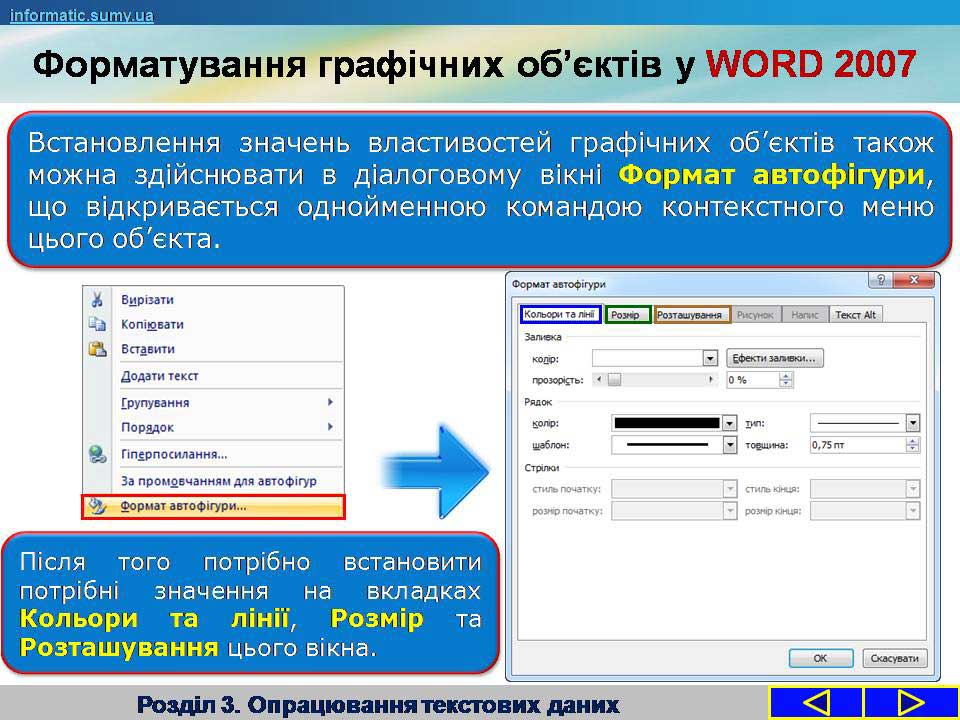Go to previous slide with the left arrow
Screen dimensions: 960x720
coord(815,702)
